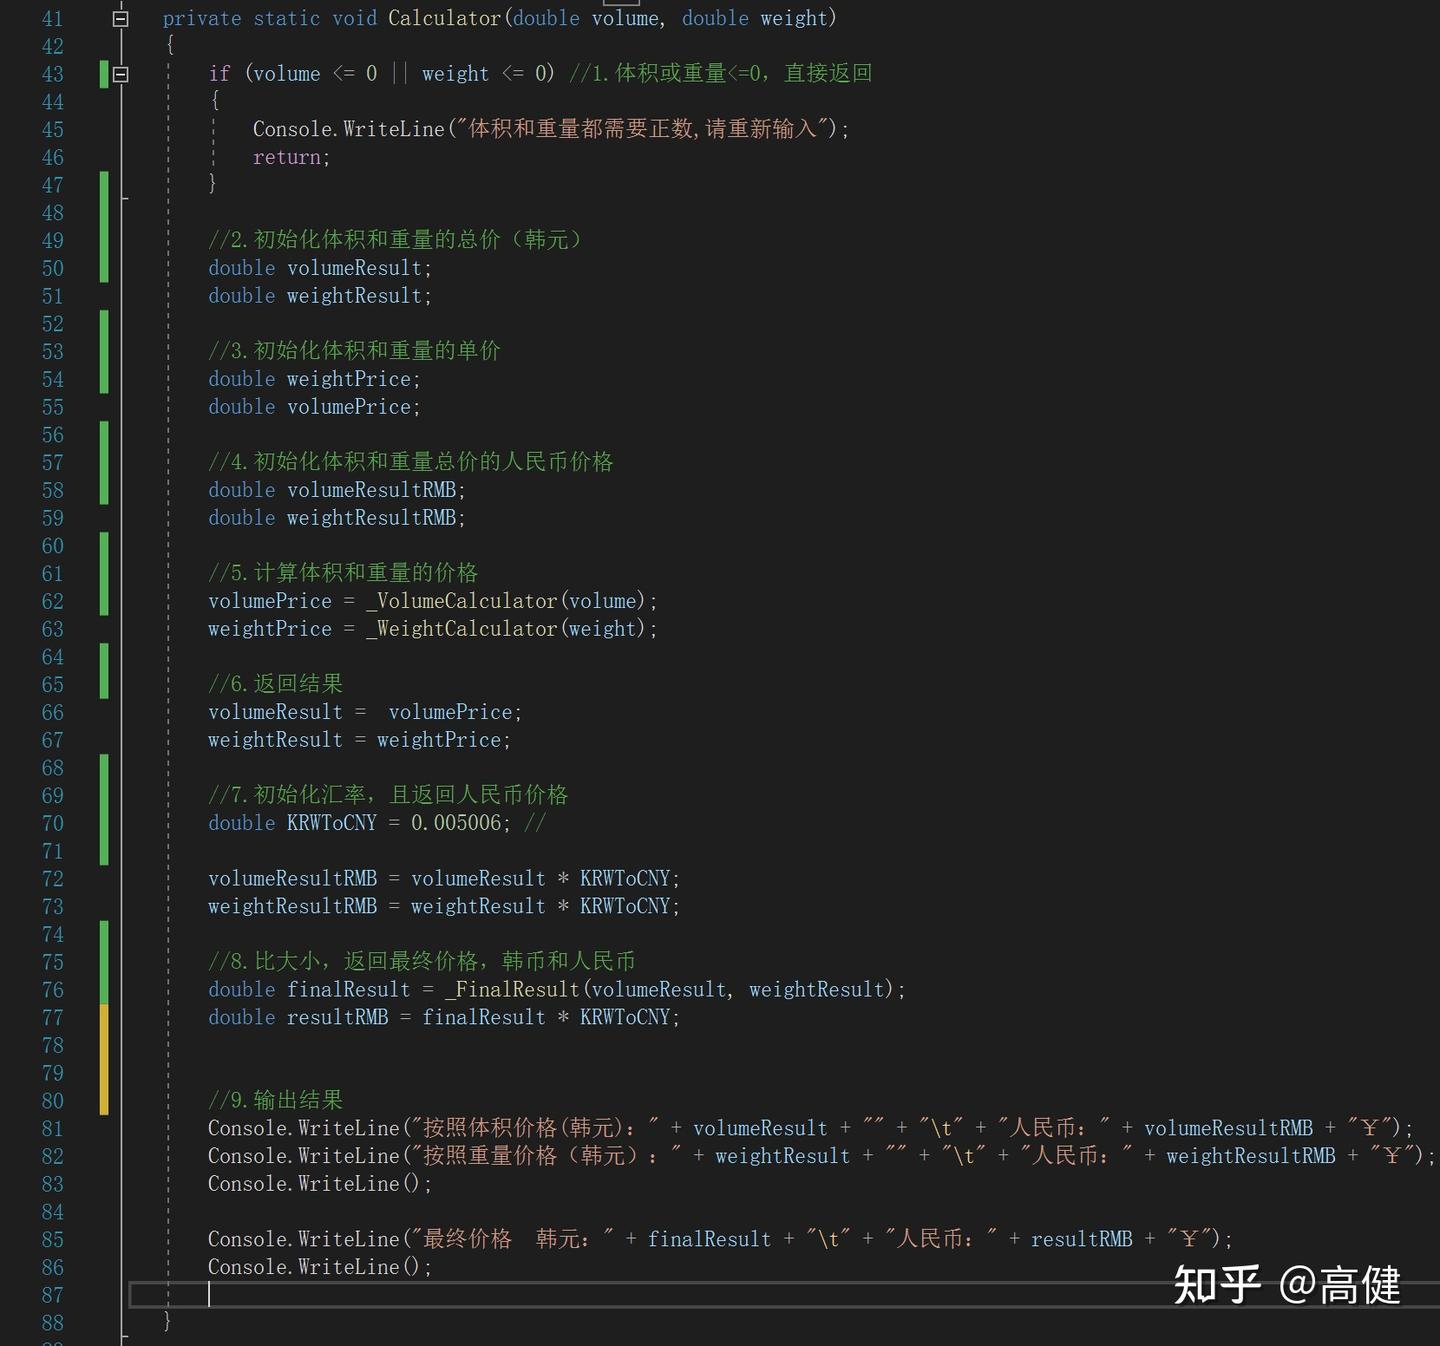Click the comment "//6.返回结果"
This screenshot has height=1346, width=1440.
click(x=276, y=684)
